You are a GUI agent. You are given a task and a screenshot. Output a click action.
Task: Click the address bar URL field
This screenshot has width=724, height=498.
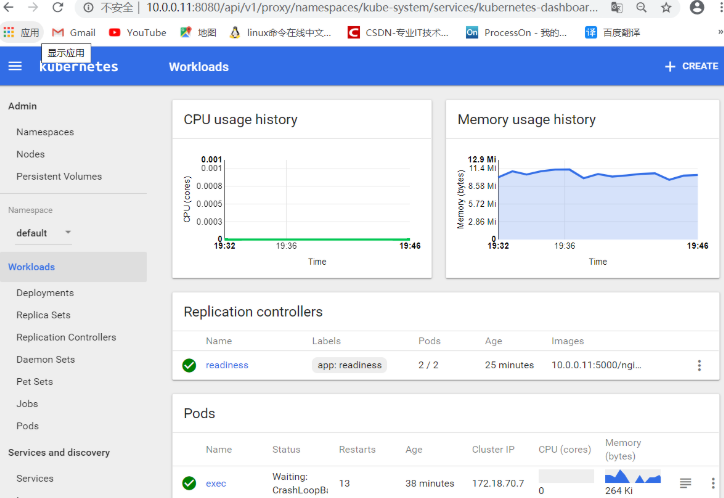[x=372, y=7]
